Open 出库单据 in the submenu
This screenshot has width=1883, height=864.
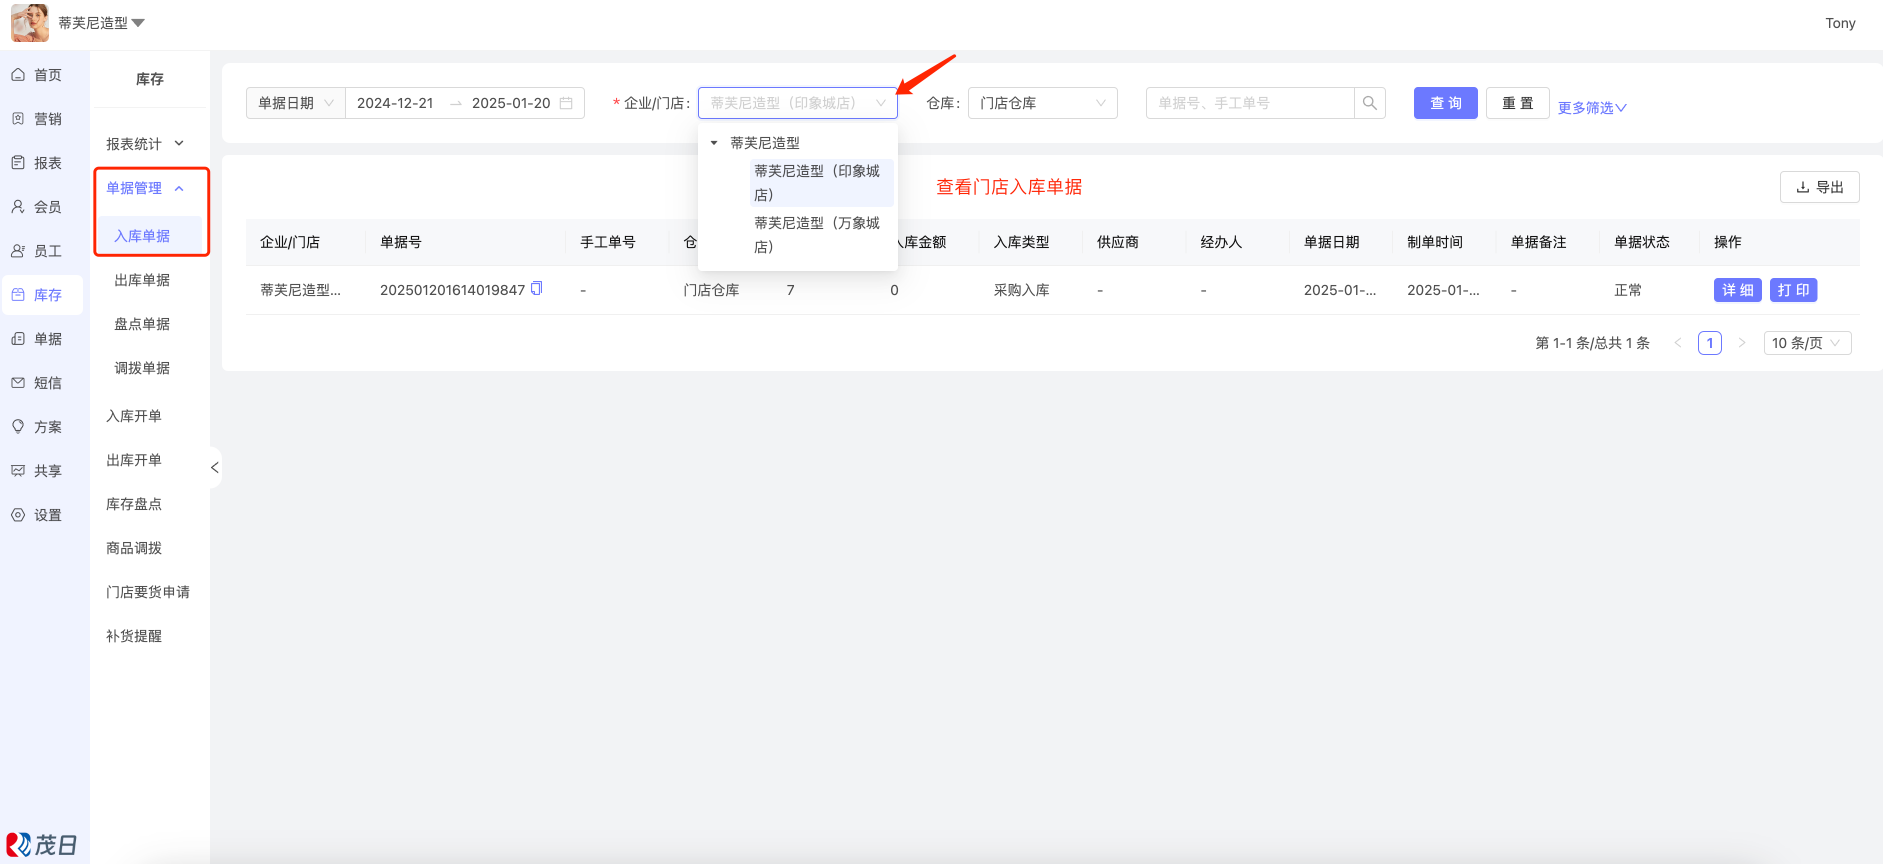point(142,280)
